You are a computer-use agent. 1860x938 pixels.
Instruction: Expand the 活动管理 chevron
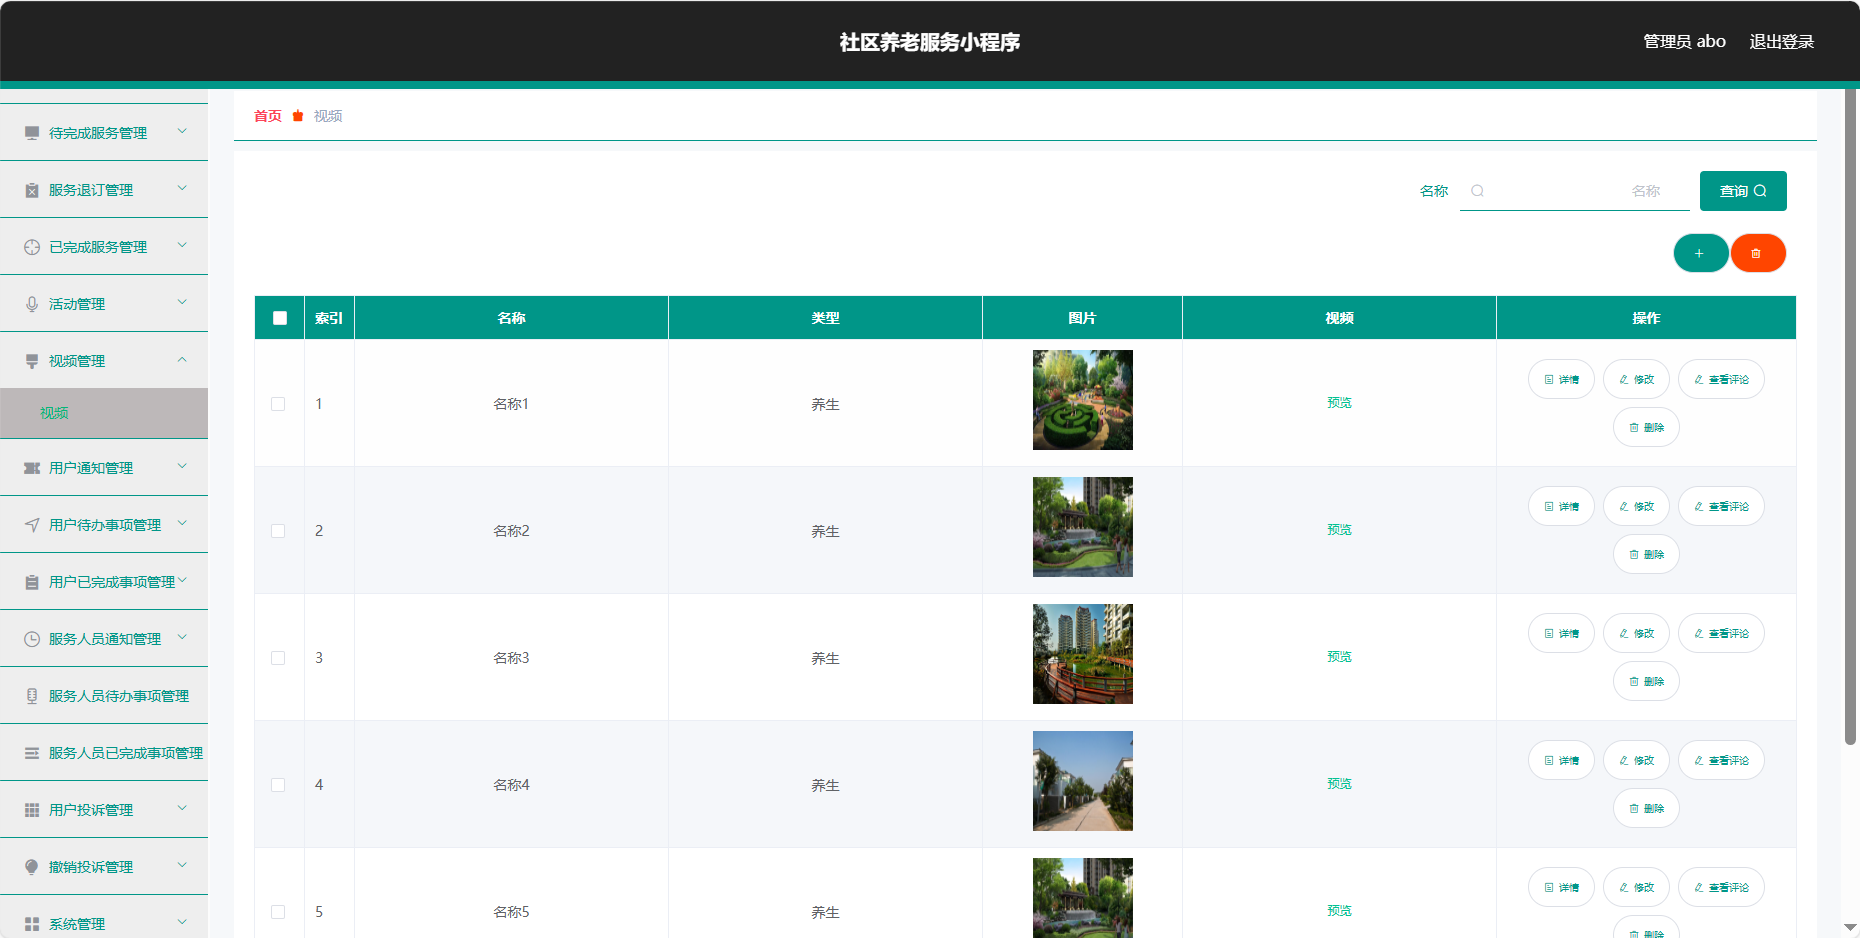[x=182, y=302]
